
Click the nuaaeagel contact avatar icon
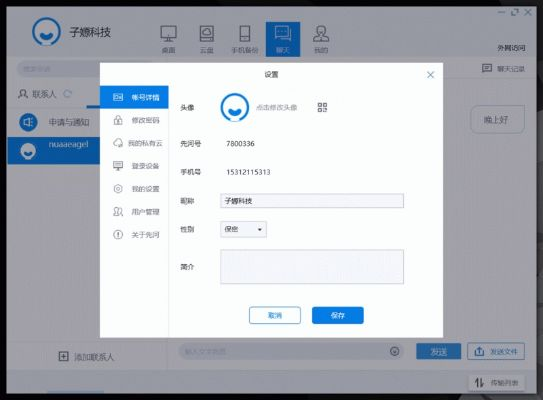tap(28, 151)
